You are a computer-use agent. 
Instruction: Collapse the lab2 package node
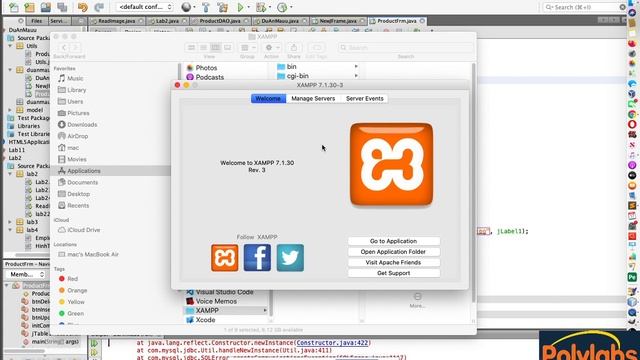click(10, 174)
